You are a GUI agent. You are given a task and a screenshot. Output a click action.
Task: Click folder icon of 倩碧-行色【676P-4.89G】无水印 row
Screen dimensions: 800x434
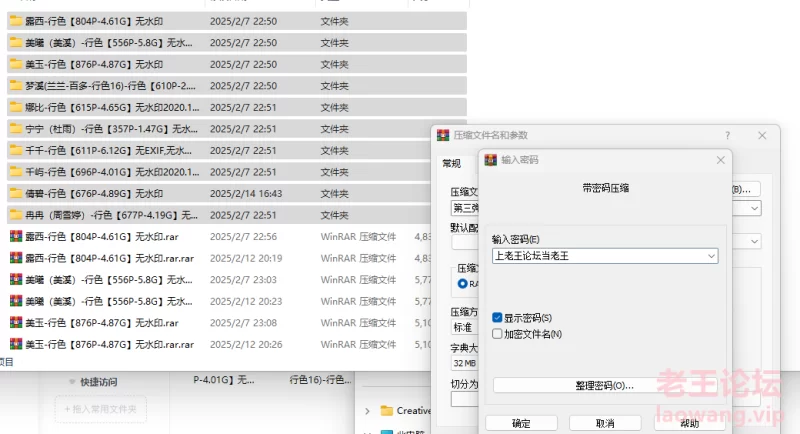pyautogui.click(x=16, y=193)
